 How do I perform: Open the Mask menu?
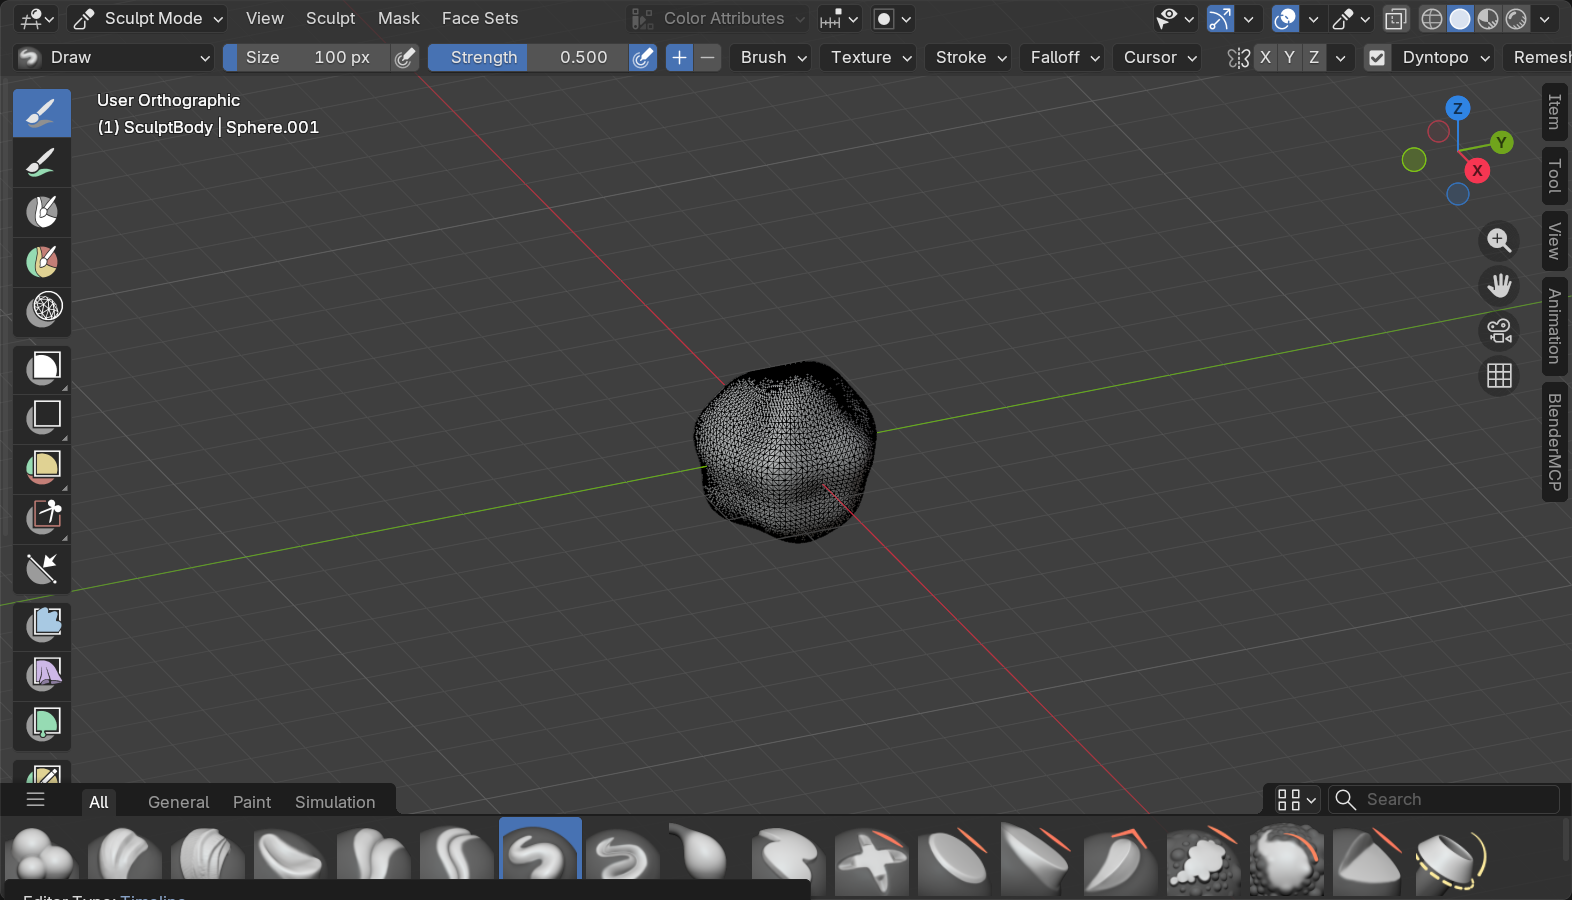[398, 19]
